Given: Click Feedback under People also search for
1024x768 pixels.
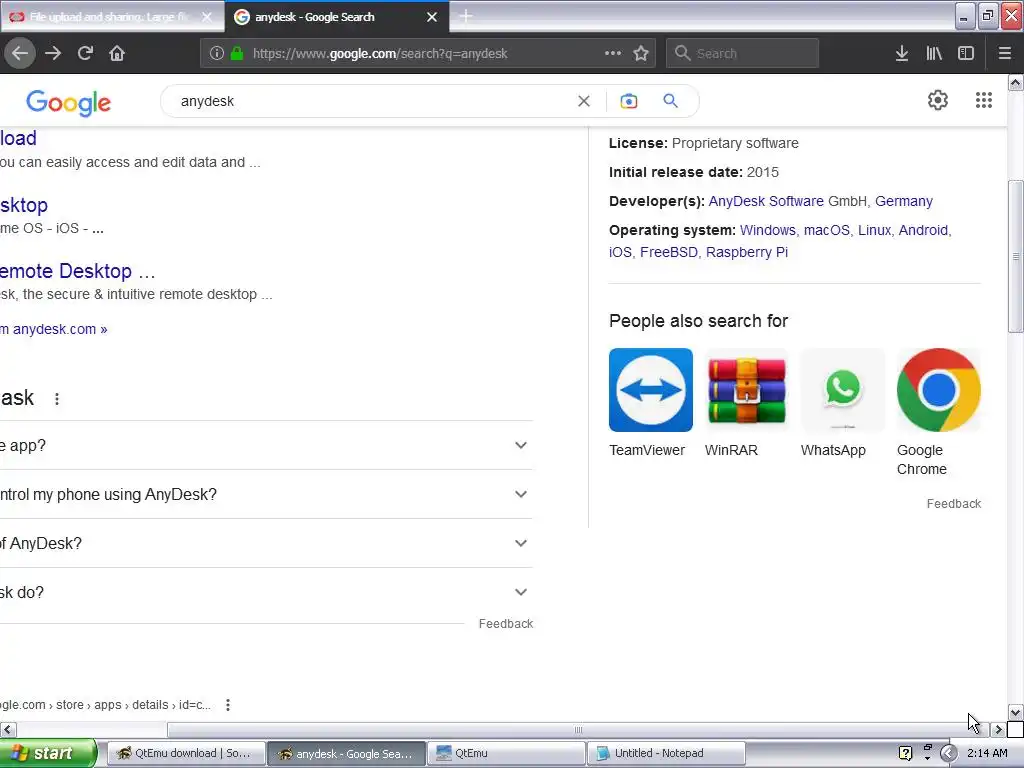Looking at the screenshot, I should click(x=953, y=504).
